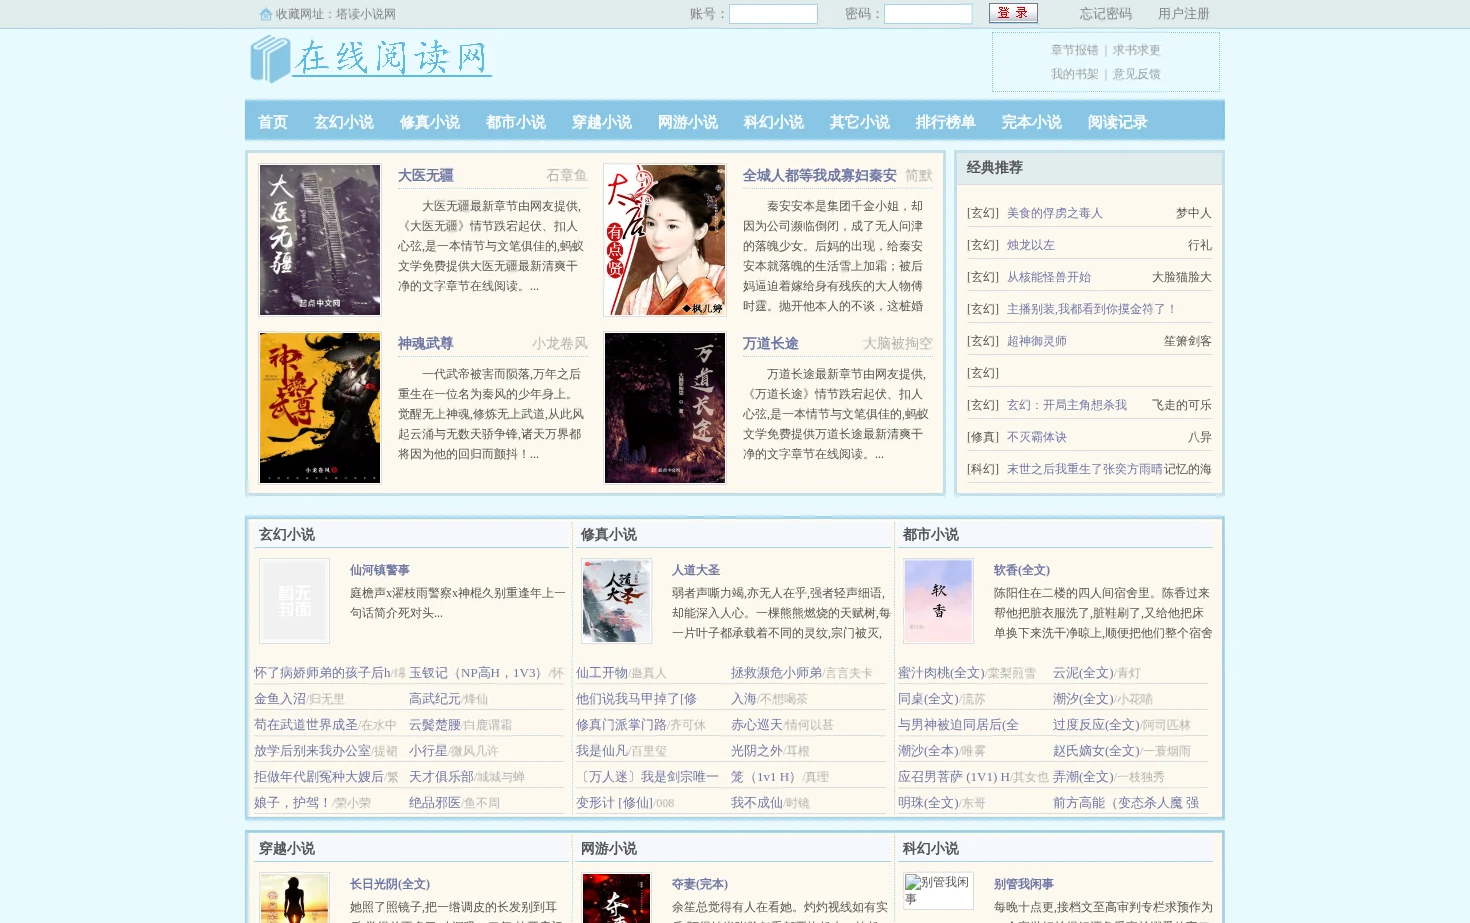Image resolution: width=1470 pixels, height=923 pixels.
Task: Open 烛龙以左 in the recommendations list
Action: [x=1031, y=245]
